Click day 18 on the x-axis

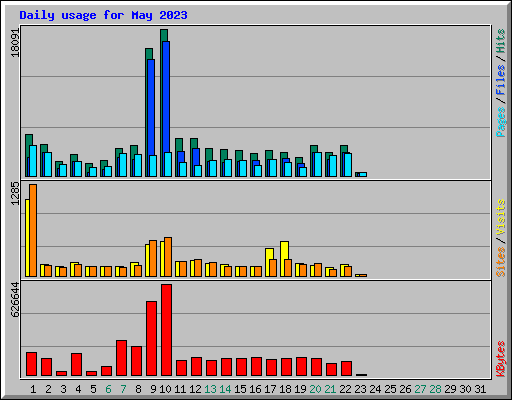(285, 389)
